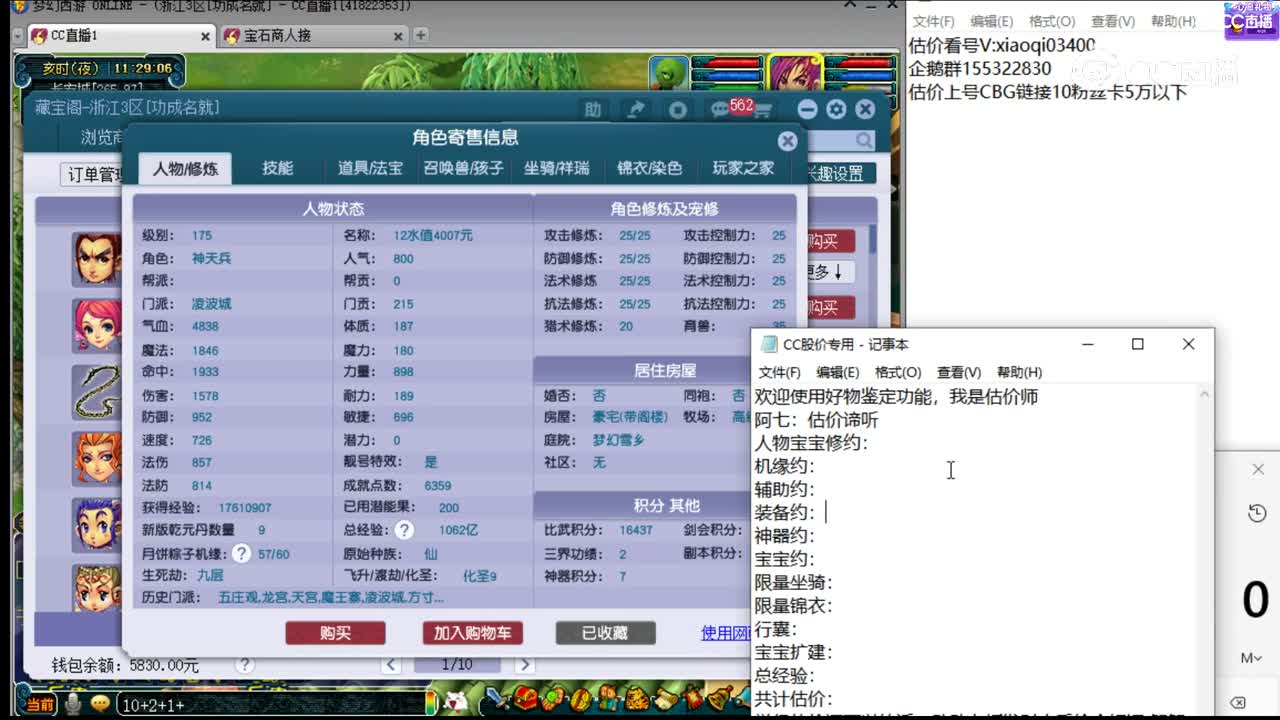1280x720 pixels.
Task: Click the 加入购物车 add to cart button
Action: click(470, 633)
